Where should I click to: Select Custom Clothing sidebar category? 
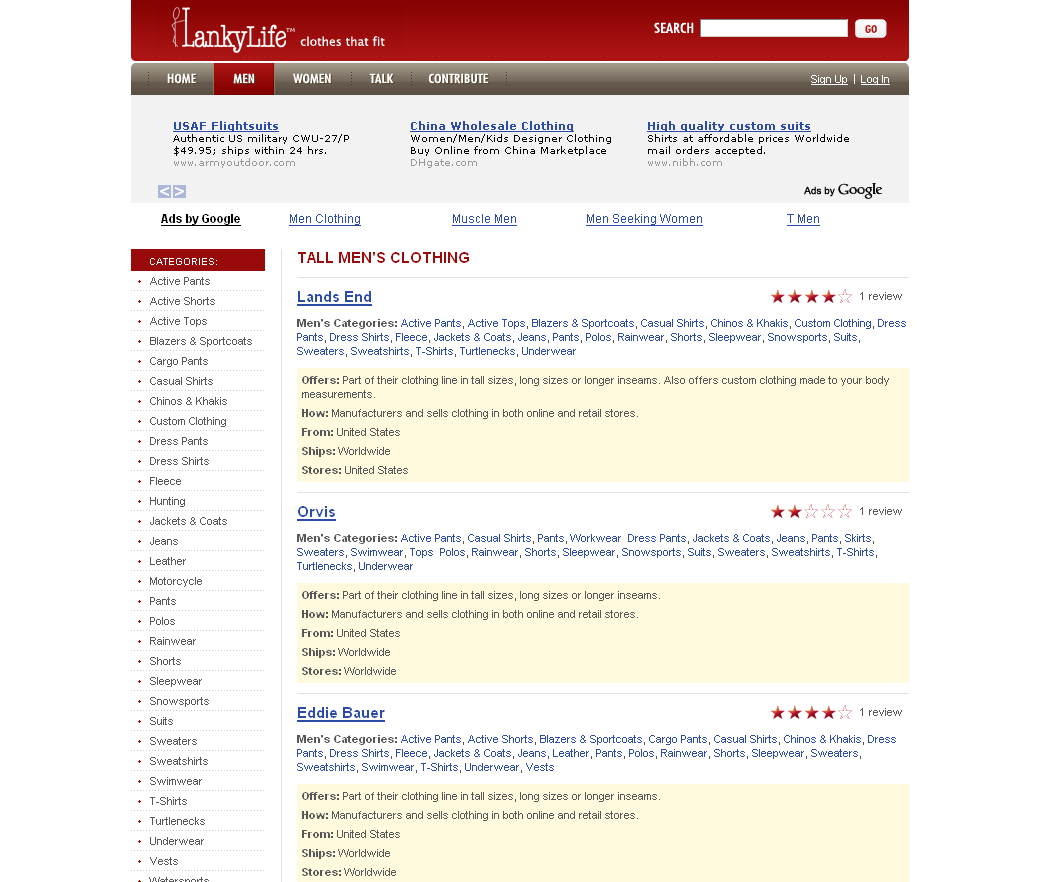tap(188, 421)
